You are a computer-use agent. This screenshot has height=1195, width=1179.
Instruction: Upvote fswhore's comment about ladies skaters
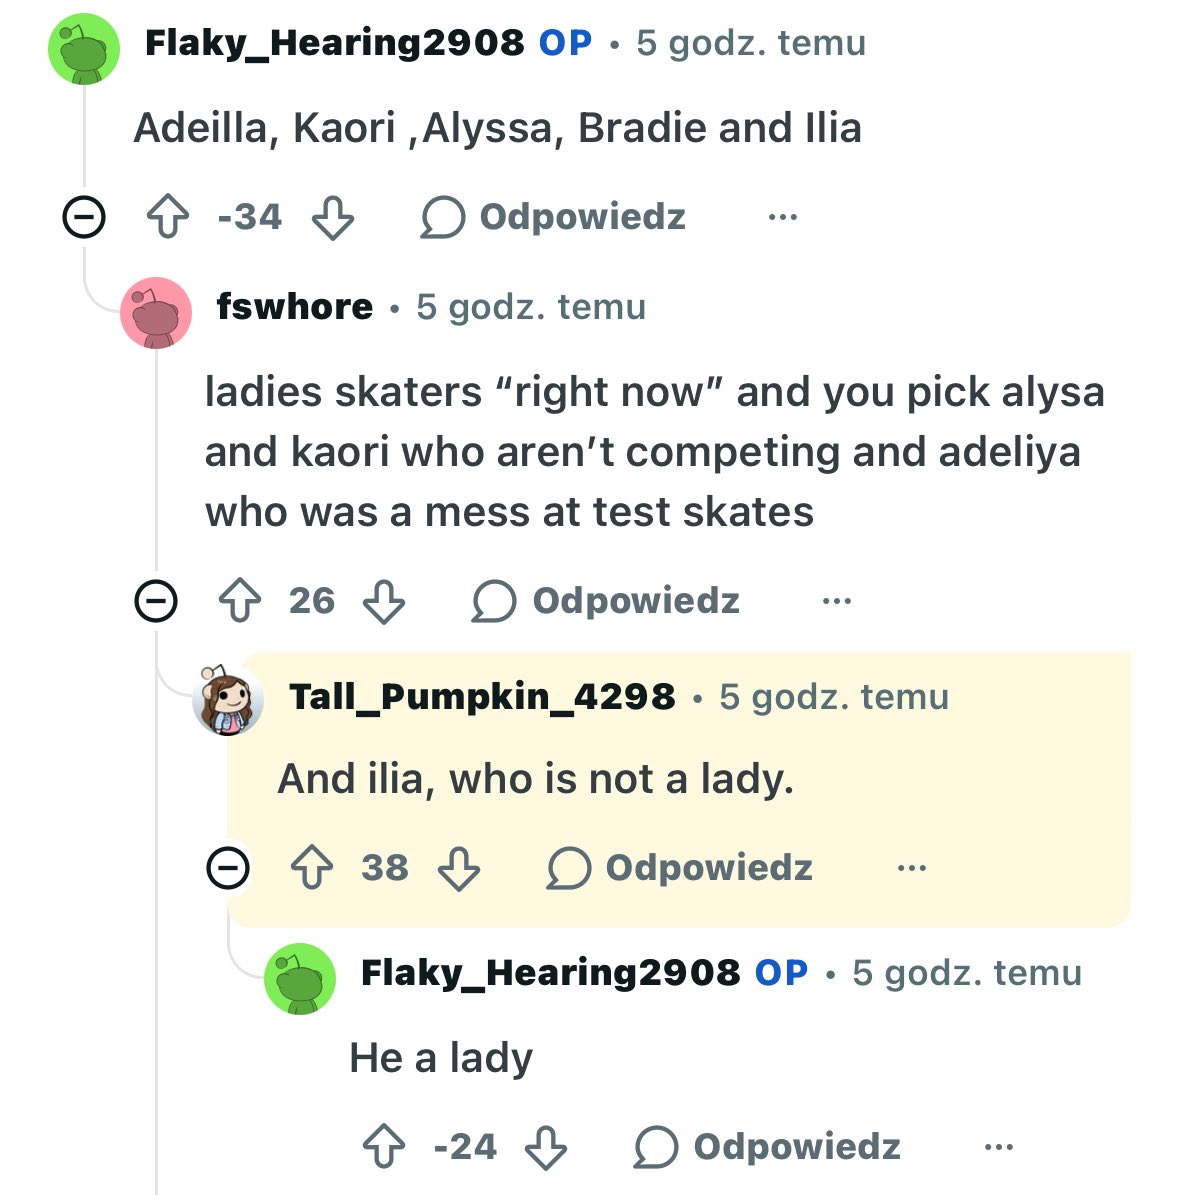240,601
